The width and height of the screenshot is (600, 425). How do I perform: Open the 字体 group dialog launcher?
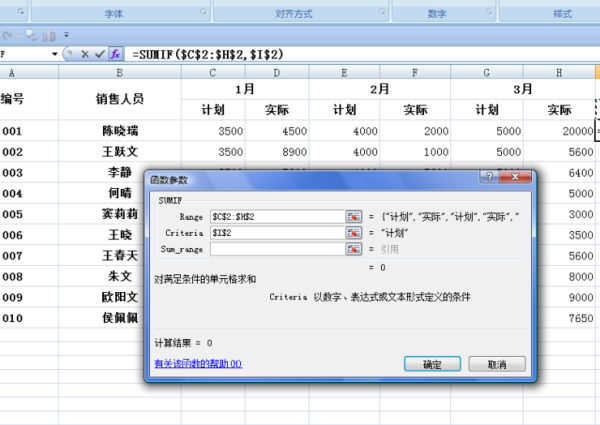pyautogui.click(x=206, y=13)
